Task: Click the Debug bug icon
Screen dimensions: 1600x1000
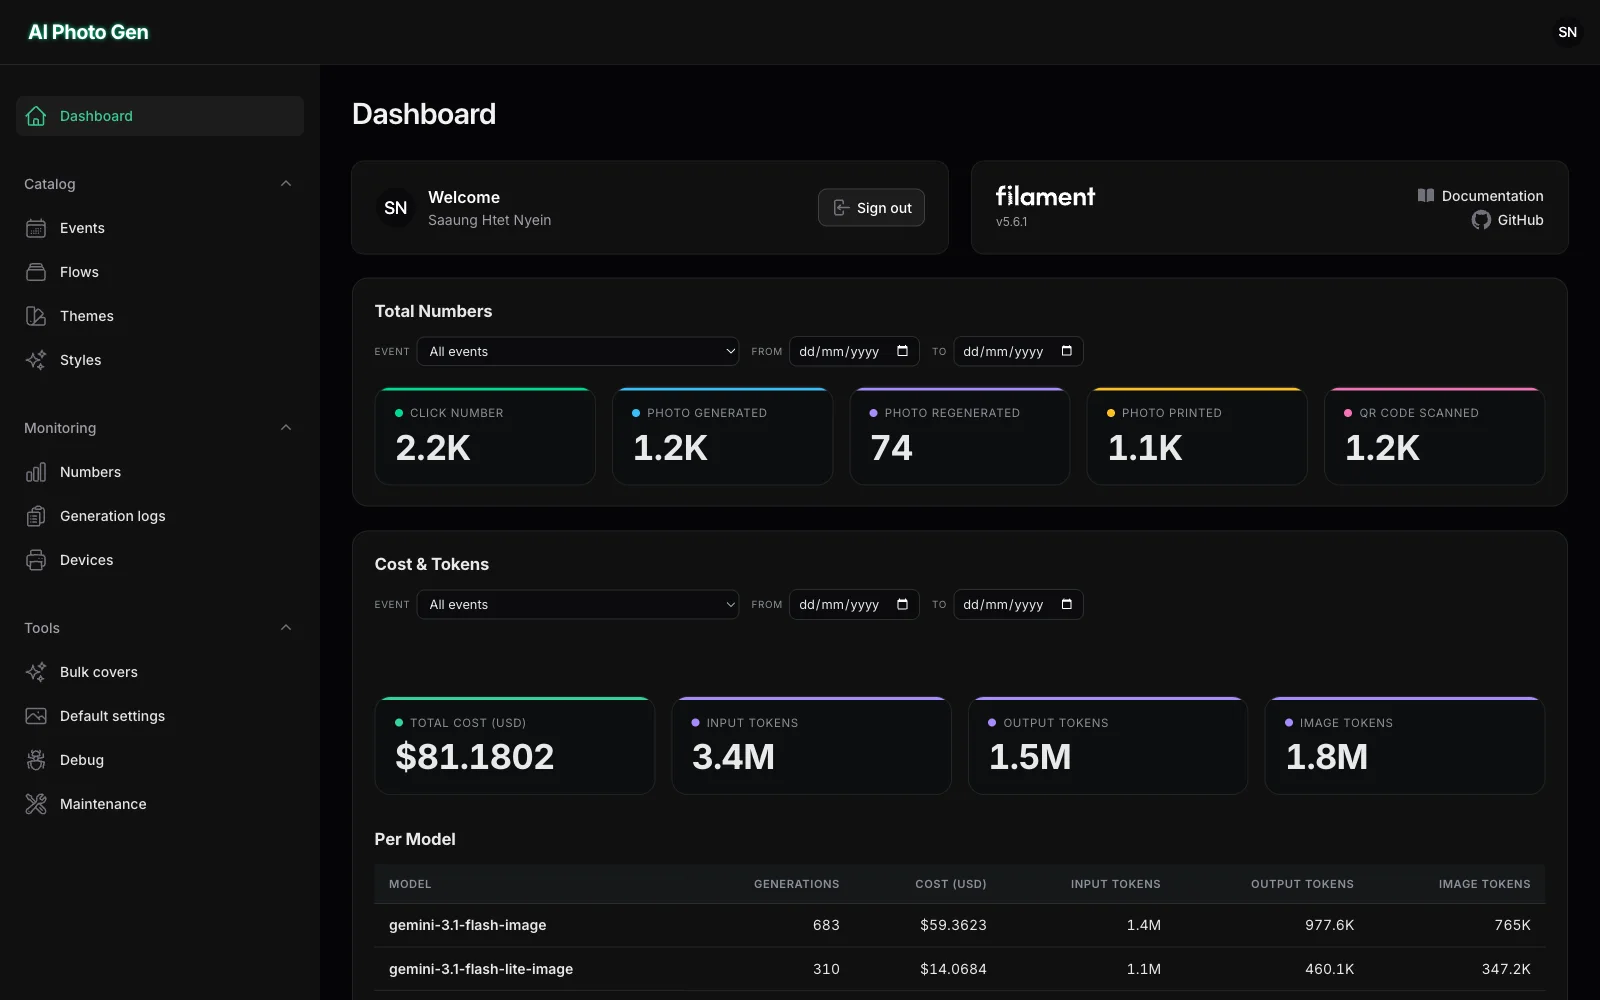Action: point(36,760)
